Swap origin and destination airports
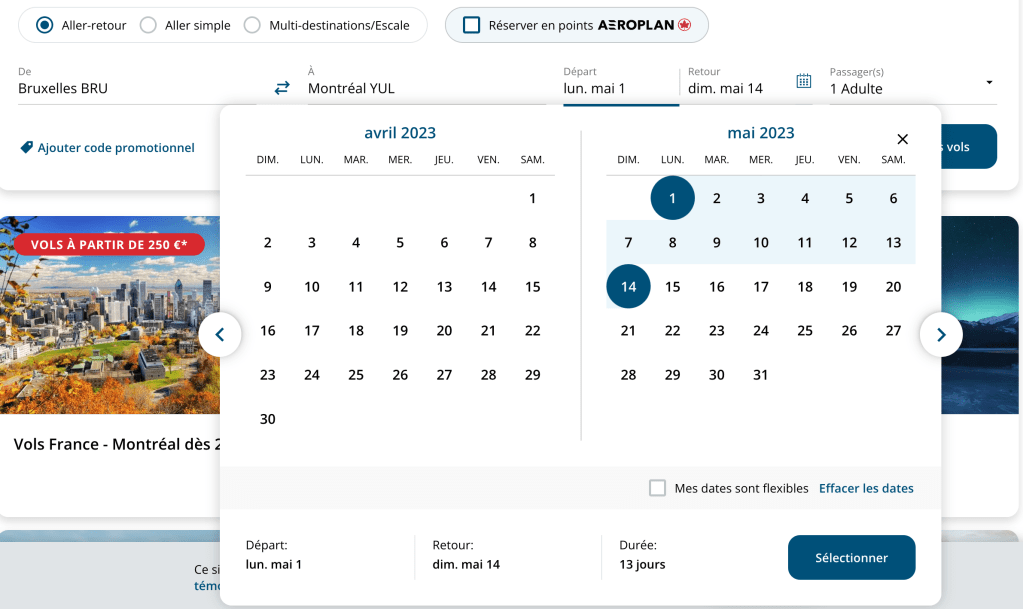Image resolution: width=1023 pixels, height=609 pixels. pos(282,88)
